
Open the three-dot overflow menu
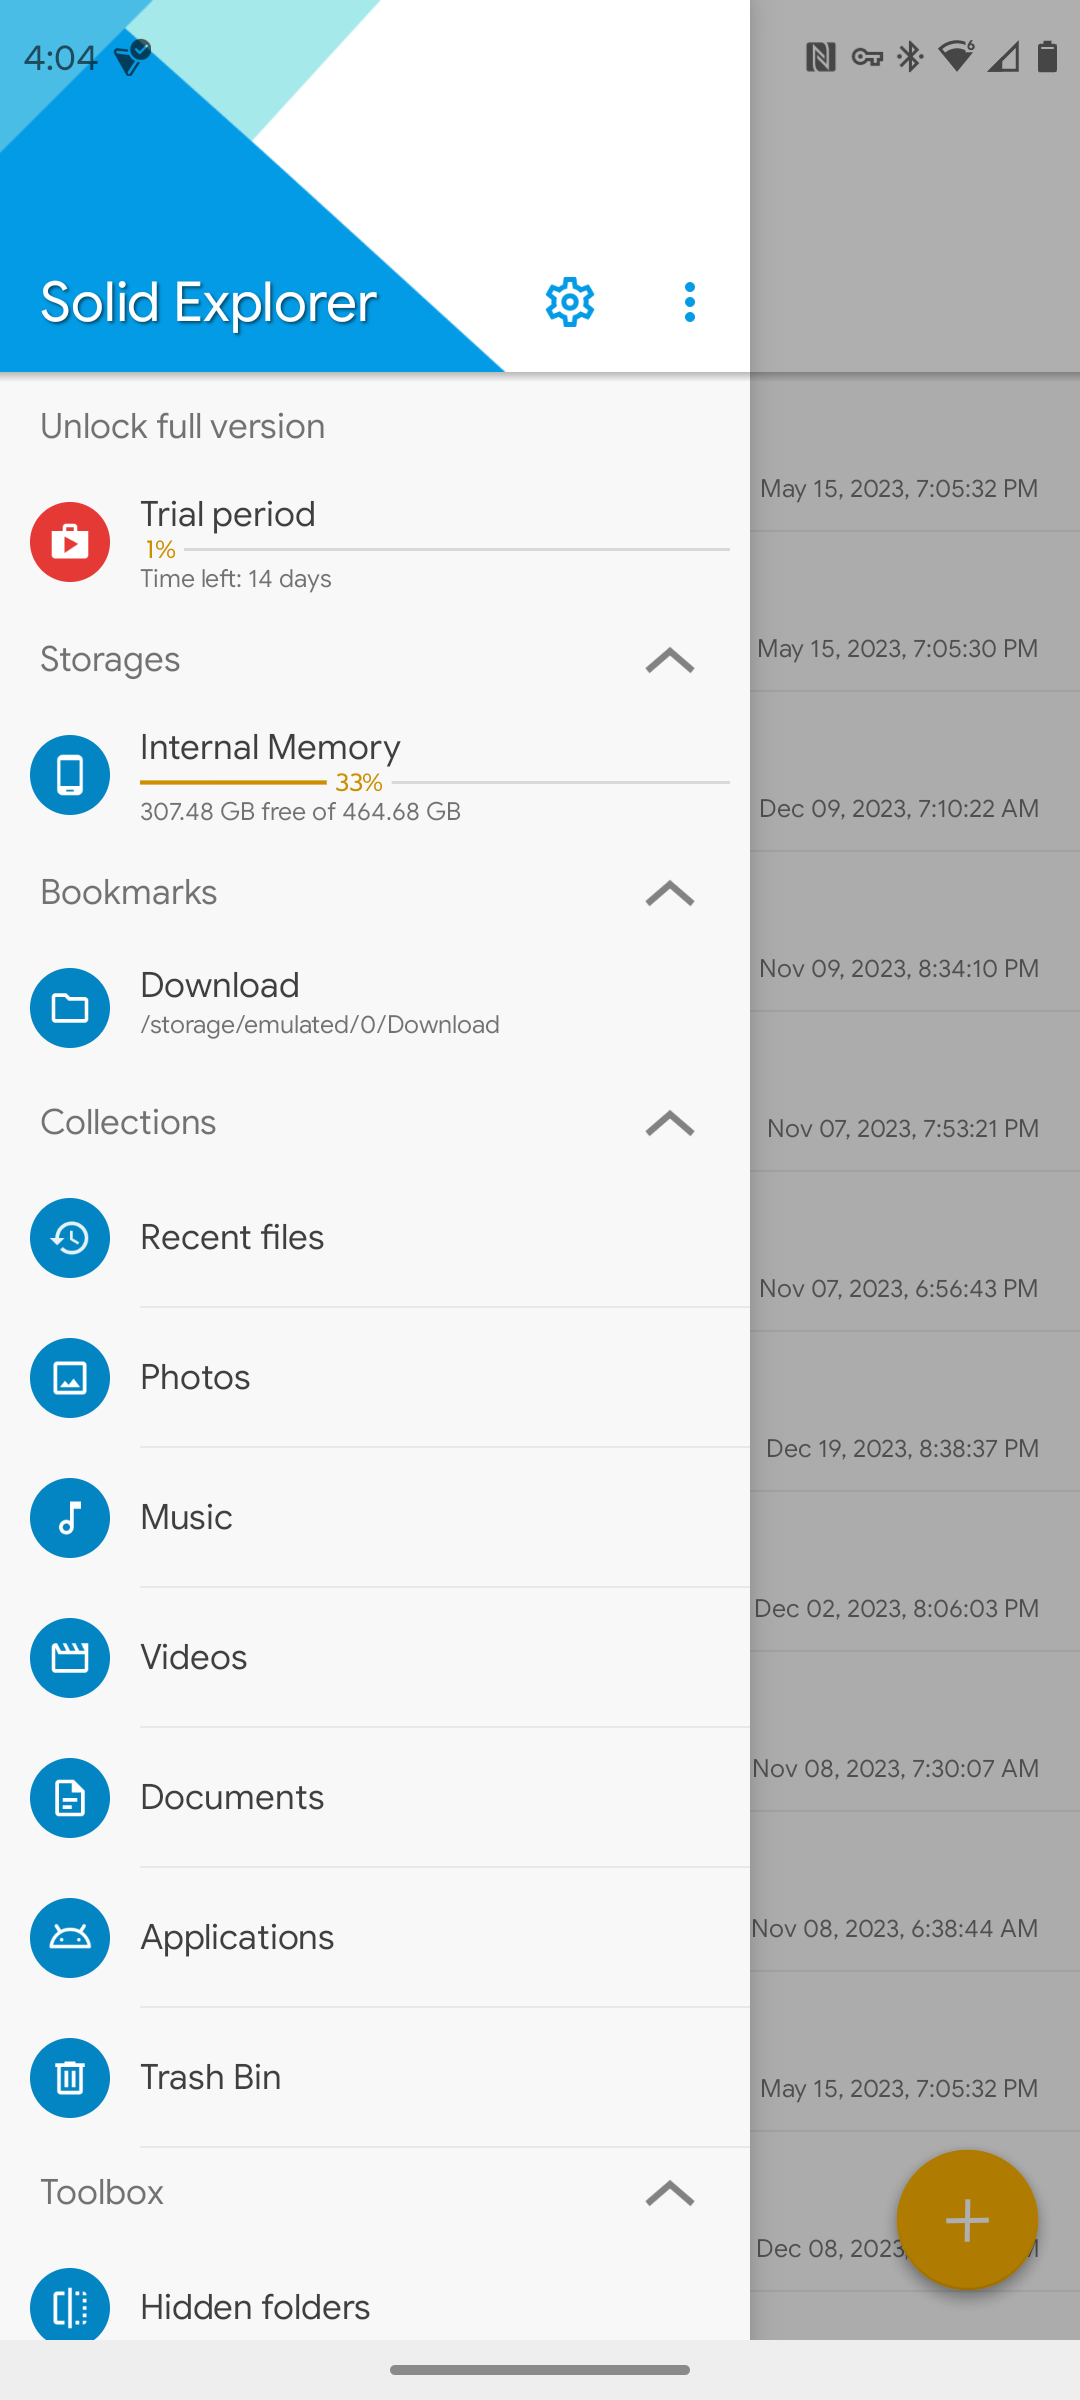[689, 302]
